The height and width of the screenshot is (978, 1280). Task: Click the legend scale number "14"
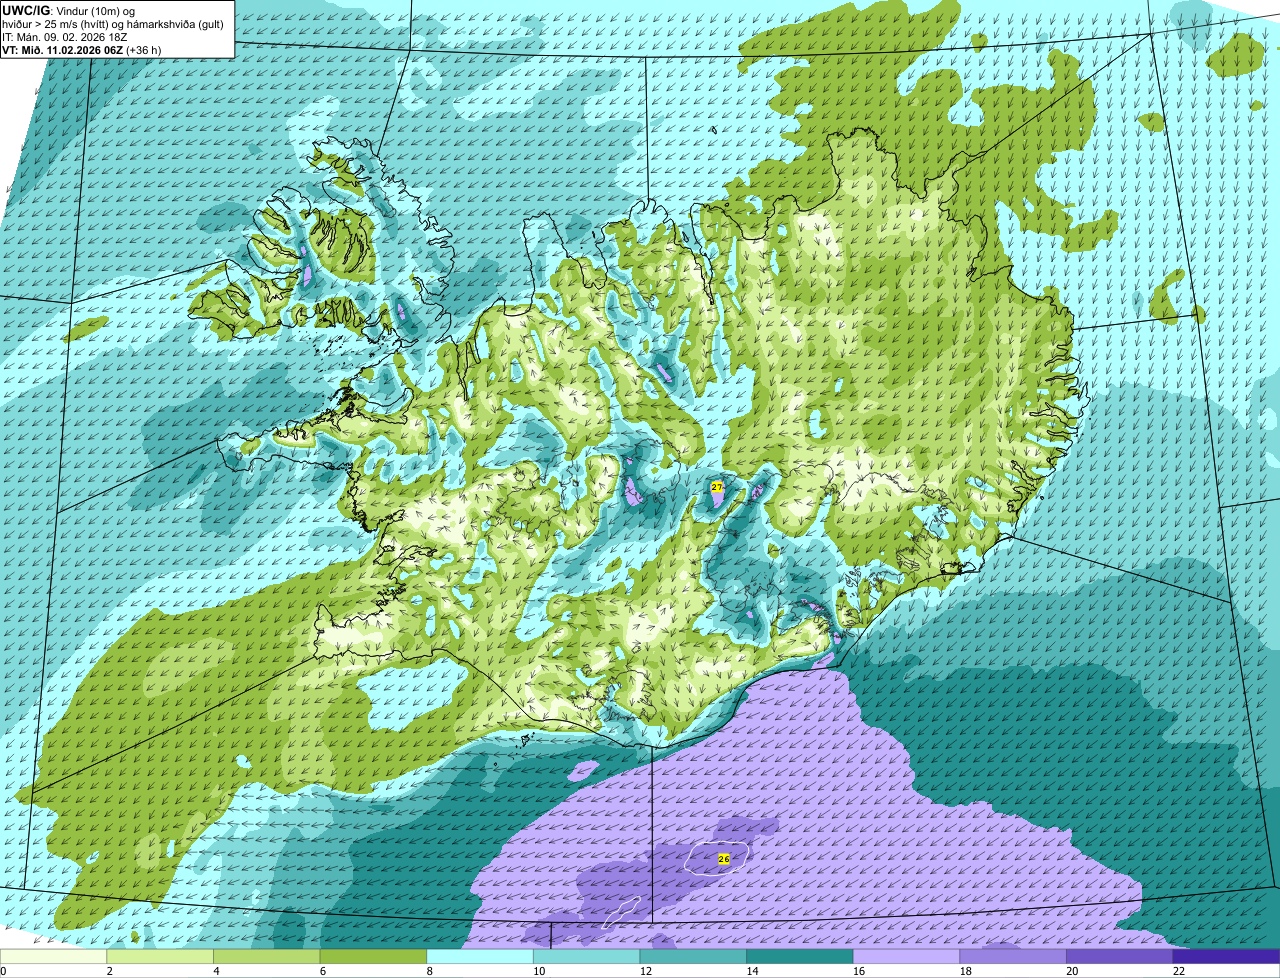click(x=752, y=971)
